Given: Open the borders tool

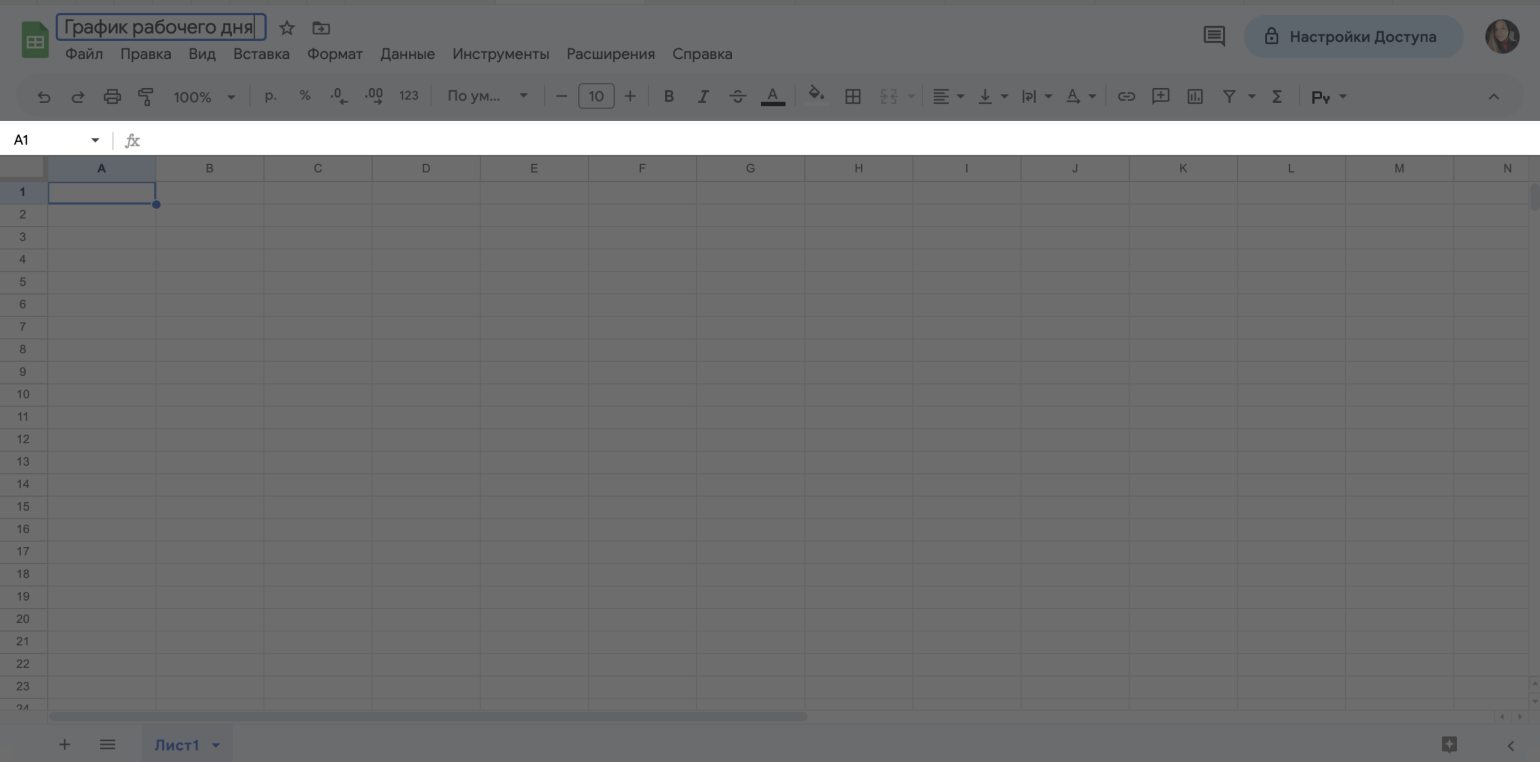Looking at the screenshot, I should coord(853,97).
